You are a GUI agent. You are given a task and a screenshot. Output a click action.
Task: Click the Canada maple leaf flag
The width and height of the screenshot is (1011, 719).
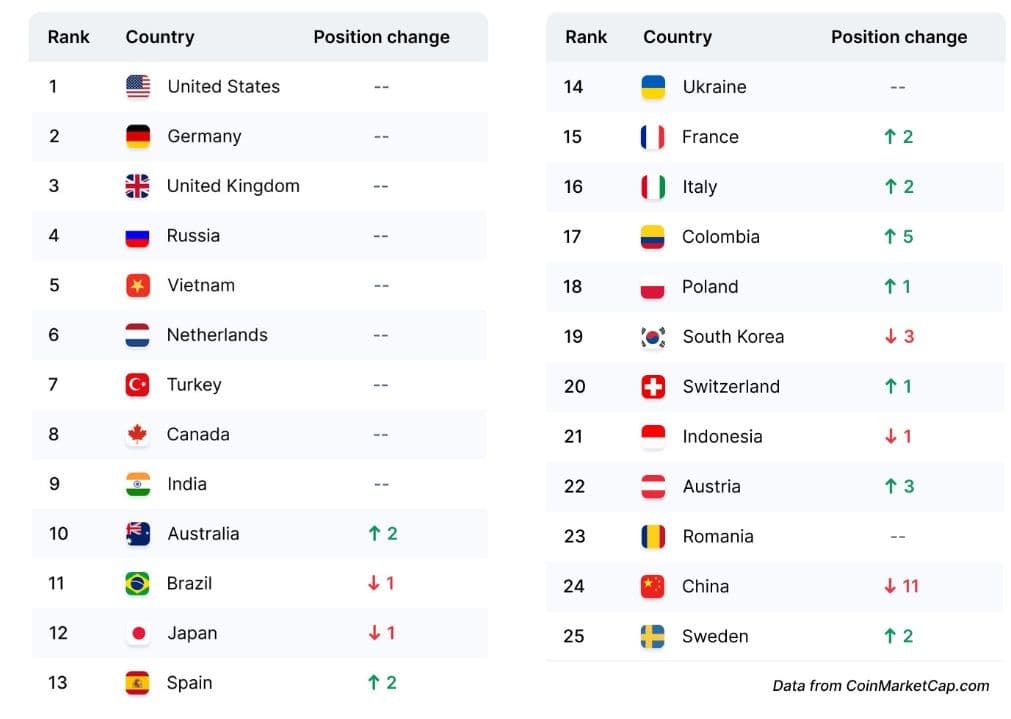click(138, 435)
